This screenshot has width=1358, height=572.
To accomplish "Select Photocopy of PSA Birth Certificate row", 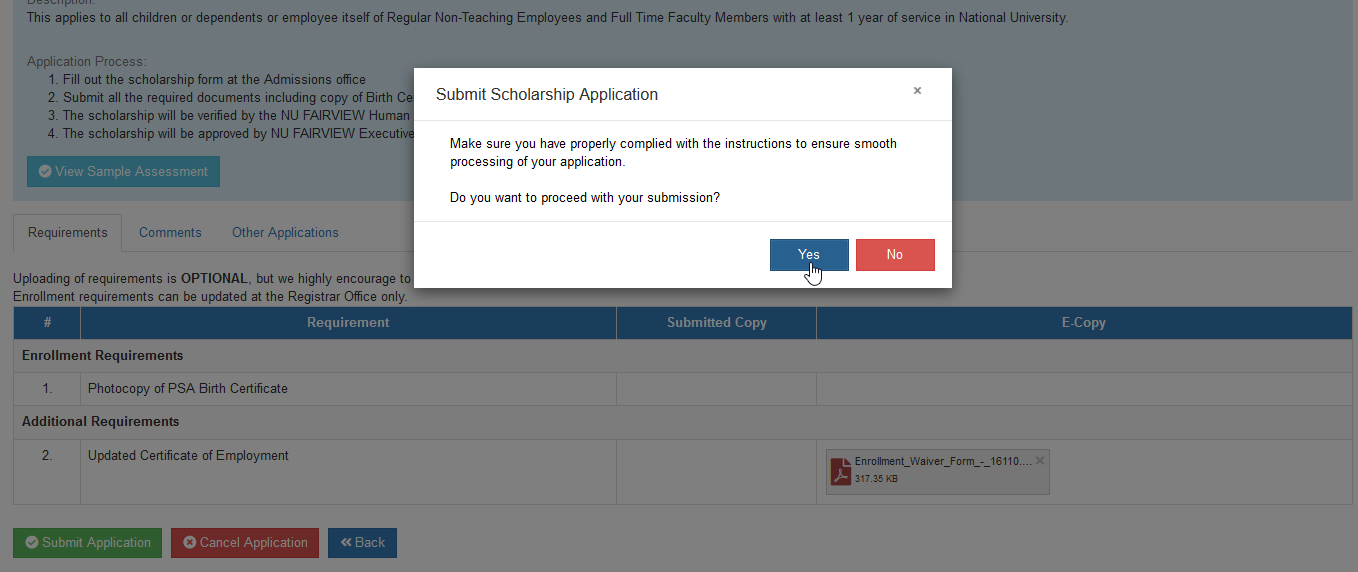I will 682,389.
